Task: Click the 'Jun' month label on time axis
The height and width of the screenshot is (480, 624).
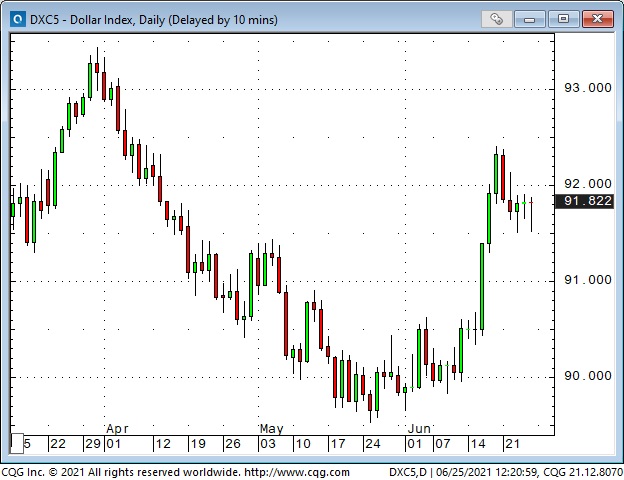Action: coord(419,429)
